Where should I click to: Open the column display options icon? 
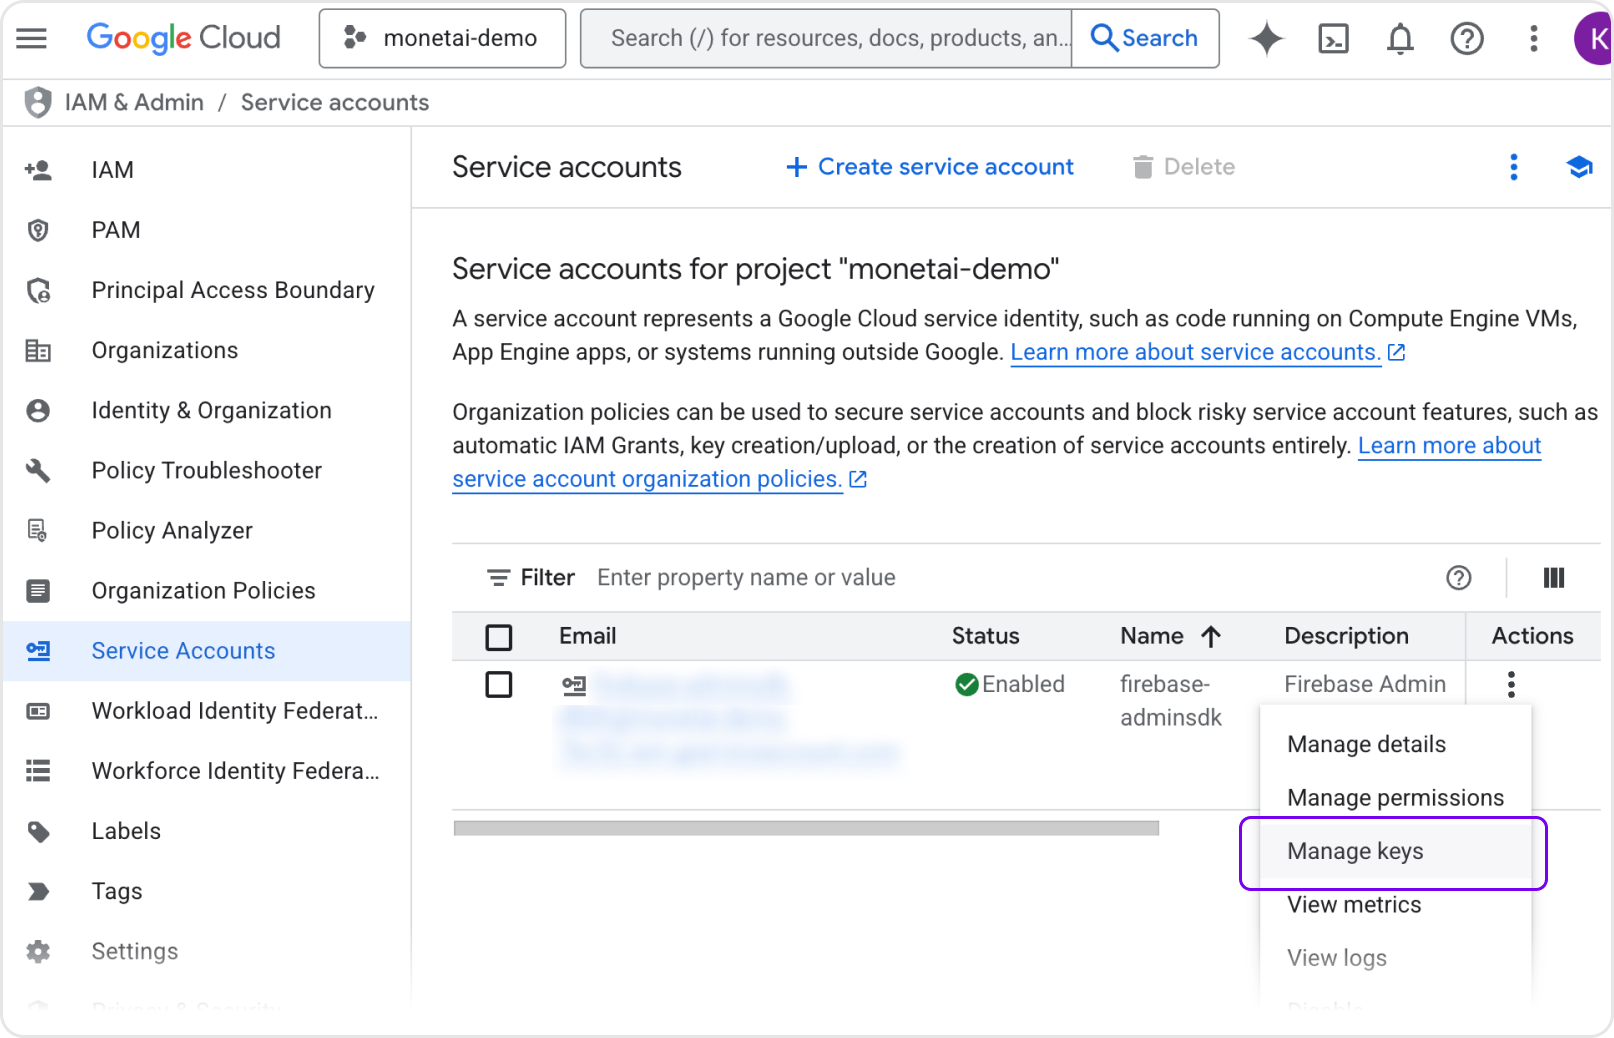click(1553, 578)
